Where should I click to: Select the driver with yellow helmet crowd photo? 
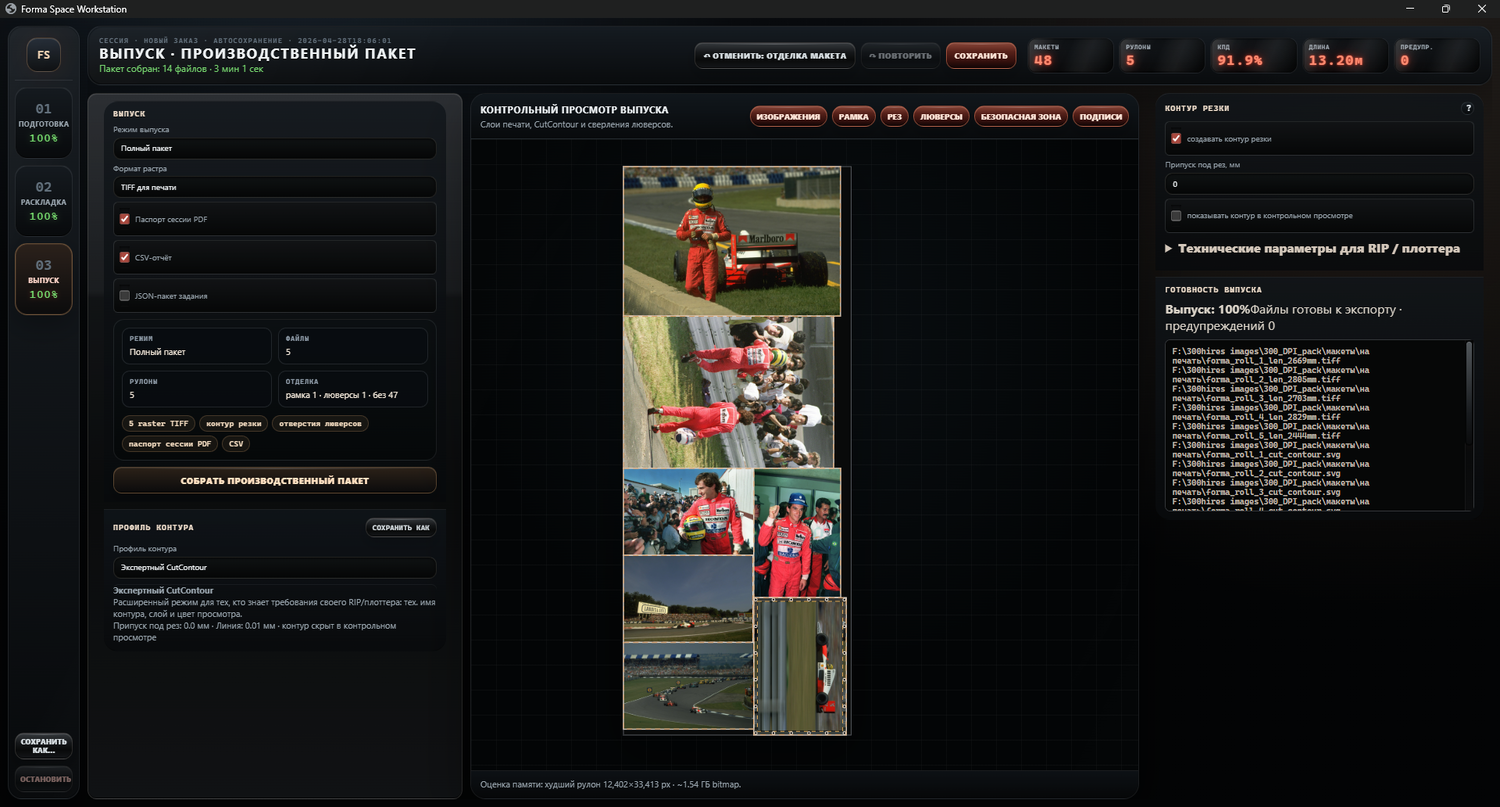(688, 512)
